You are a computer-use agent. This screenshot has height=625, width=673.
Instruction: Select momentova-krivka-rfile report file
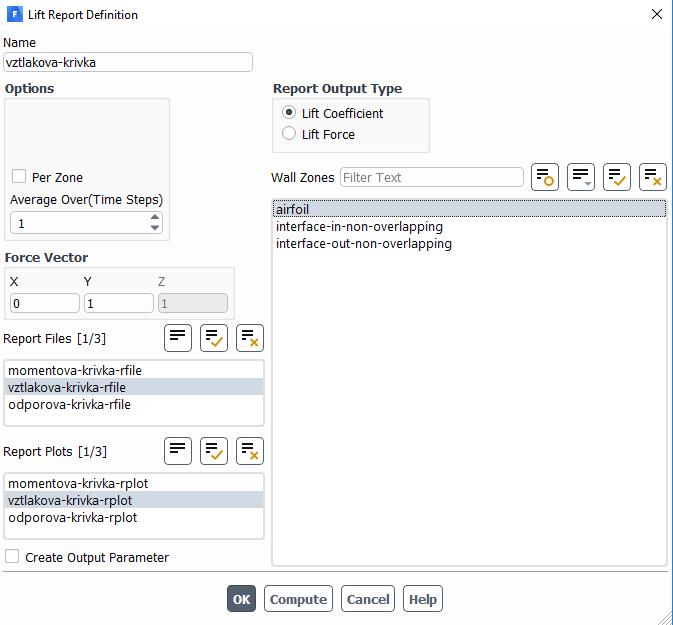point(134,370)
